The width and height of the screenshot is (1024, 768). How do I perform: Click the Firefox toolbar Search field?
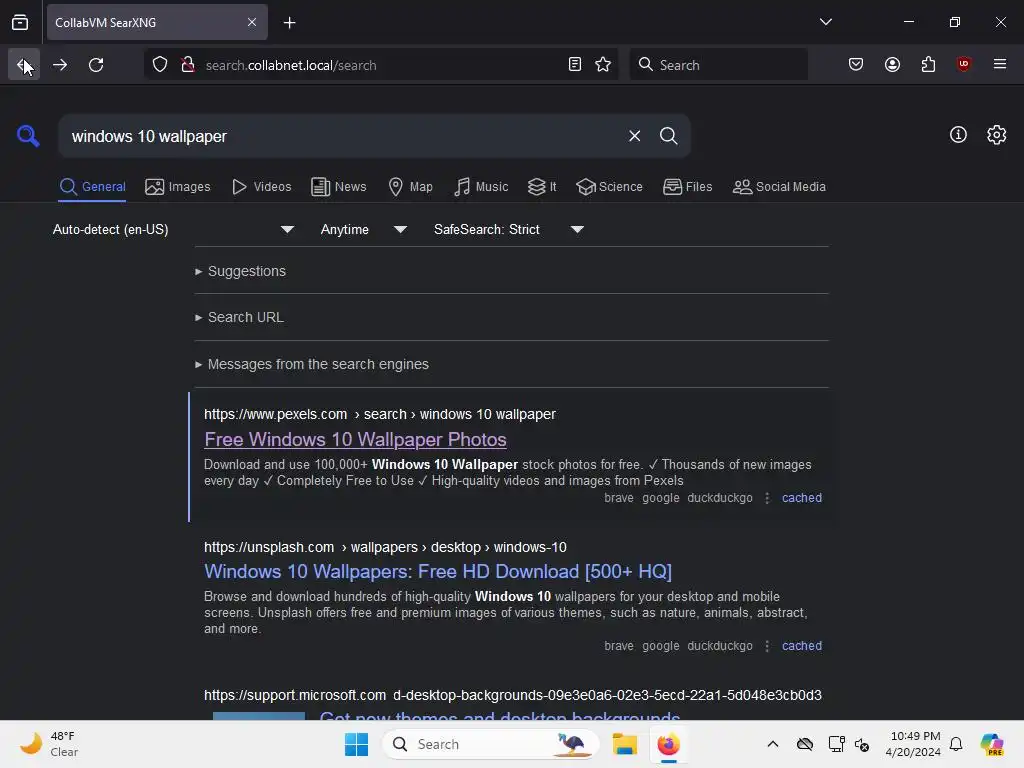pyautogui.click(x=718, y=65)
